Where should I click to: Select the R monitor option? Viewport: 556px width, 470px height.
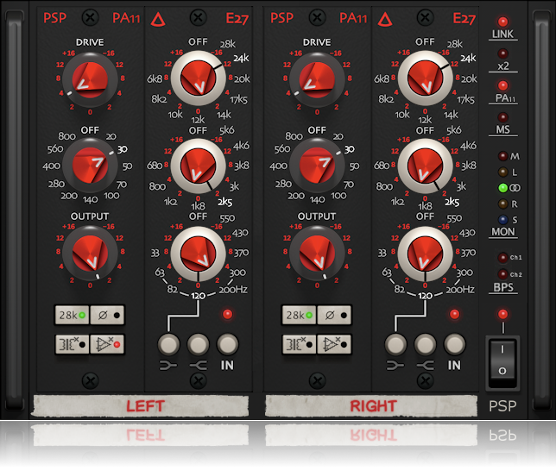(502, 204)
